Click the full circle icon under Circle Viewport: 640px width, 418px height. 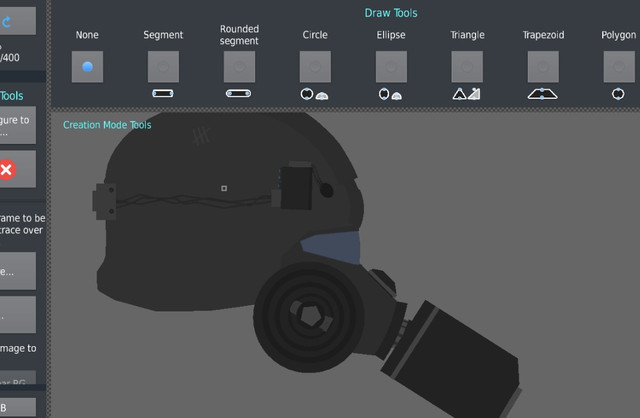pos(307,94)
